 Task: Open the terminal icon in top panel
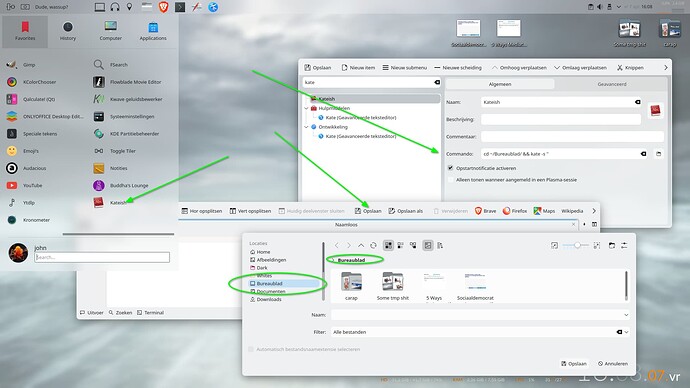[x=180, y=7]
